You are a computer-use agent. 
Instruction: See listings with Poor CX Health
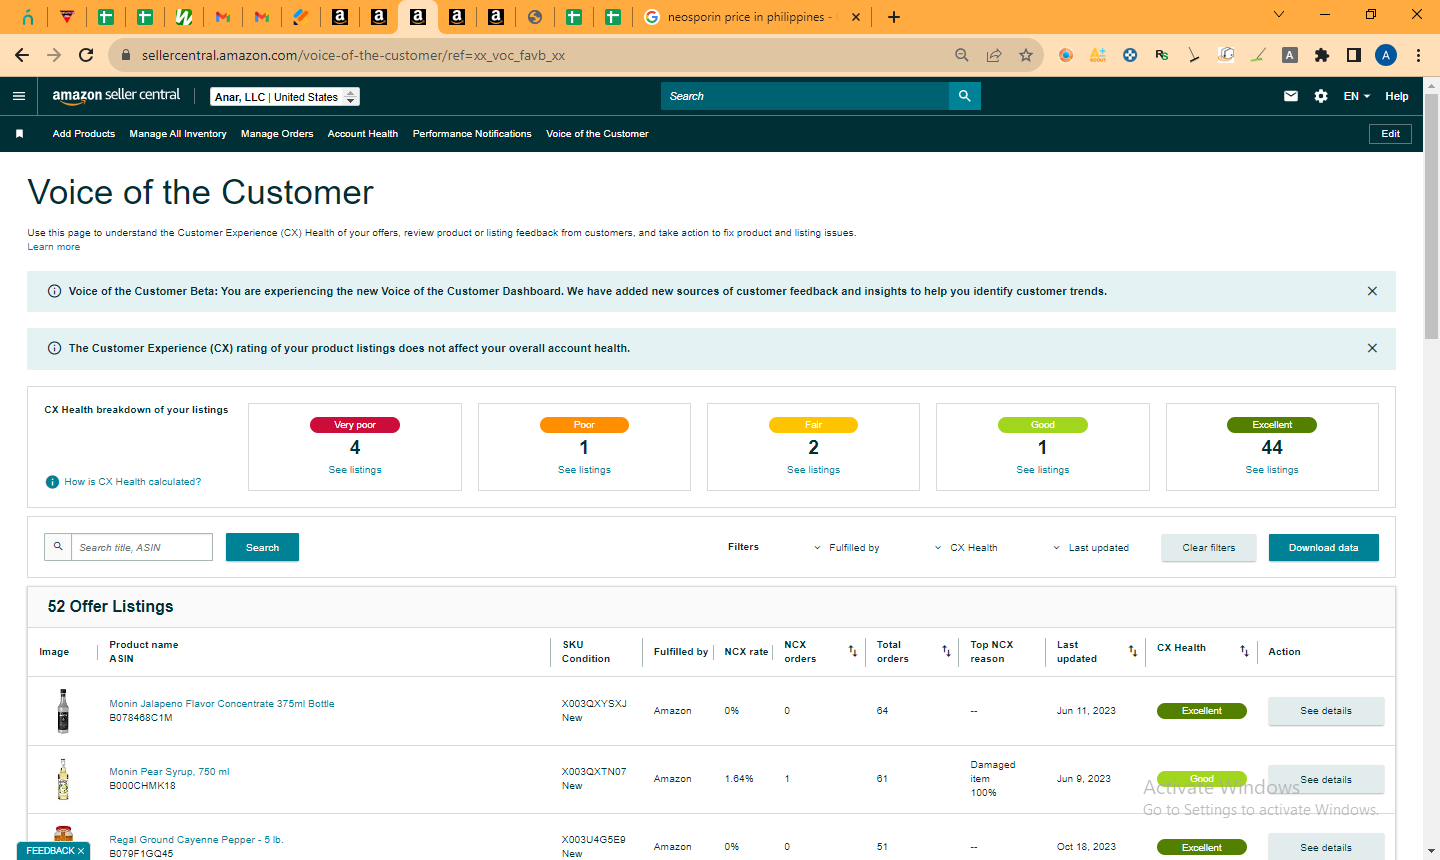click(x=584, y=470)
